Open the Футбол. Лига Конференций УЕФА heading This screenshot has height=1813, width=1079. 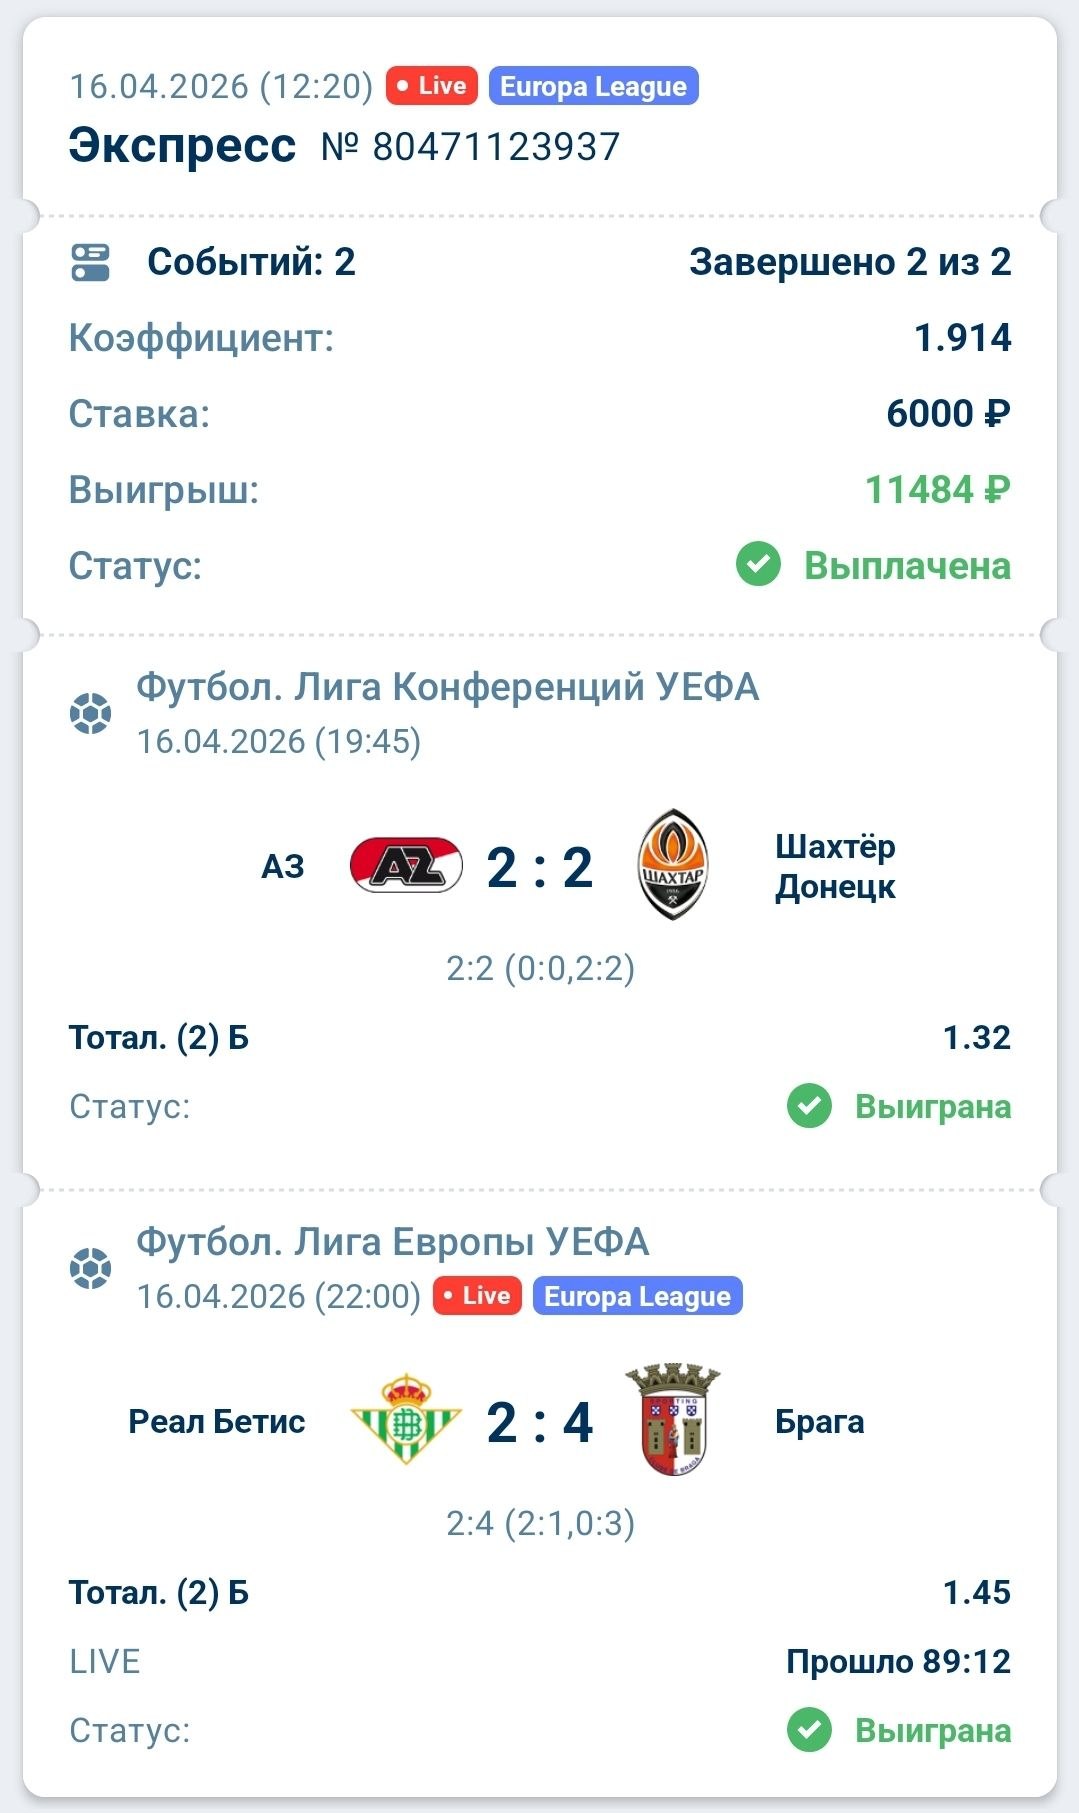[447, 687]
